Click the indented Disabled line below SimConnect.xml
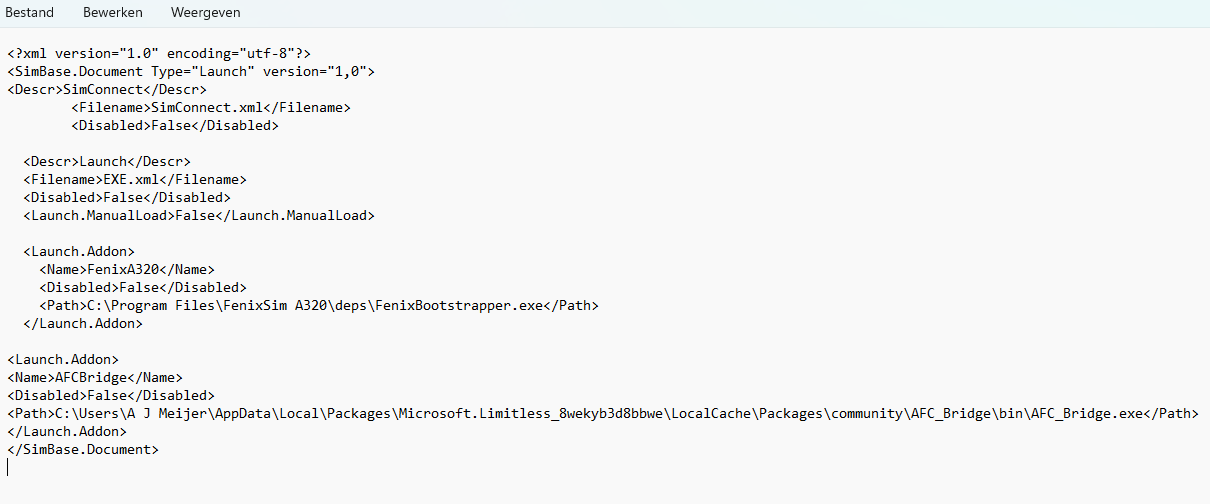 tap(175, 125)
